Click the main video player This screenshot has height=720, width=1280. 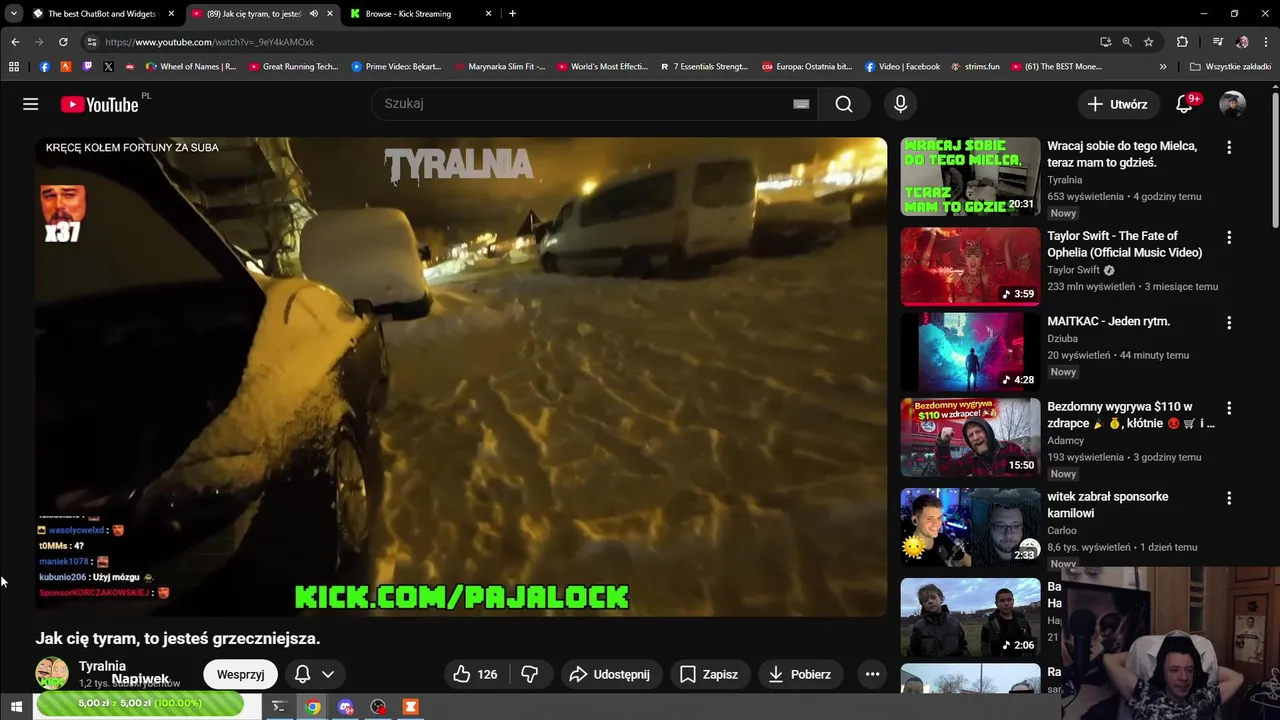point(461,377)
